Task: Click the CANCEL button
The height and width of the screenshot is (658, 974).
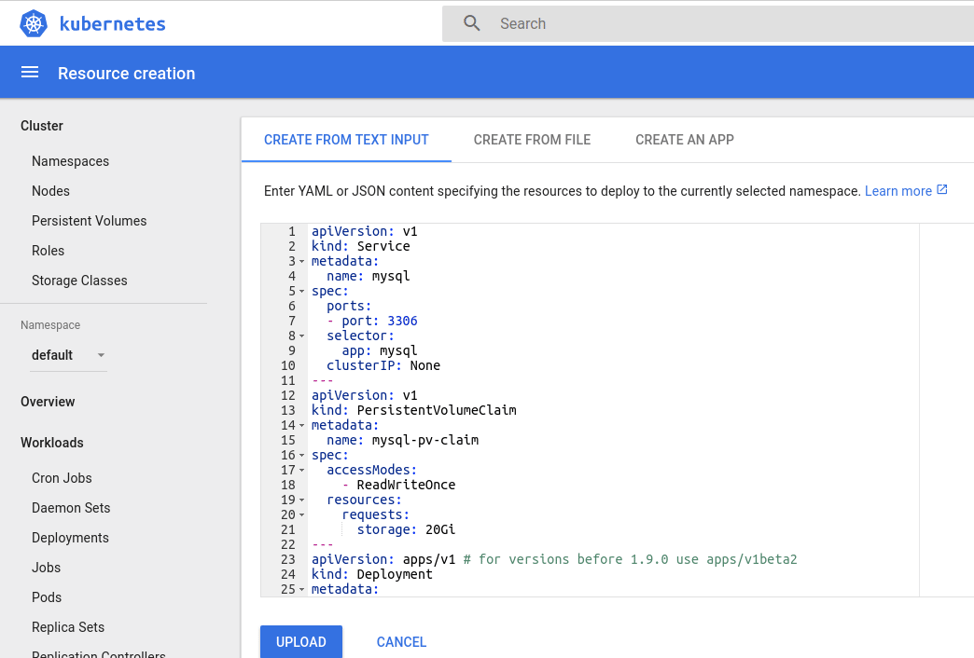Action: coord(400,641)
